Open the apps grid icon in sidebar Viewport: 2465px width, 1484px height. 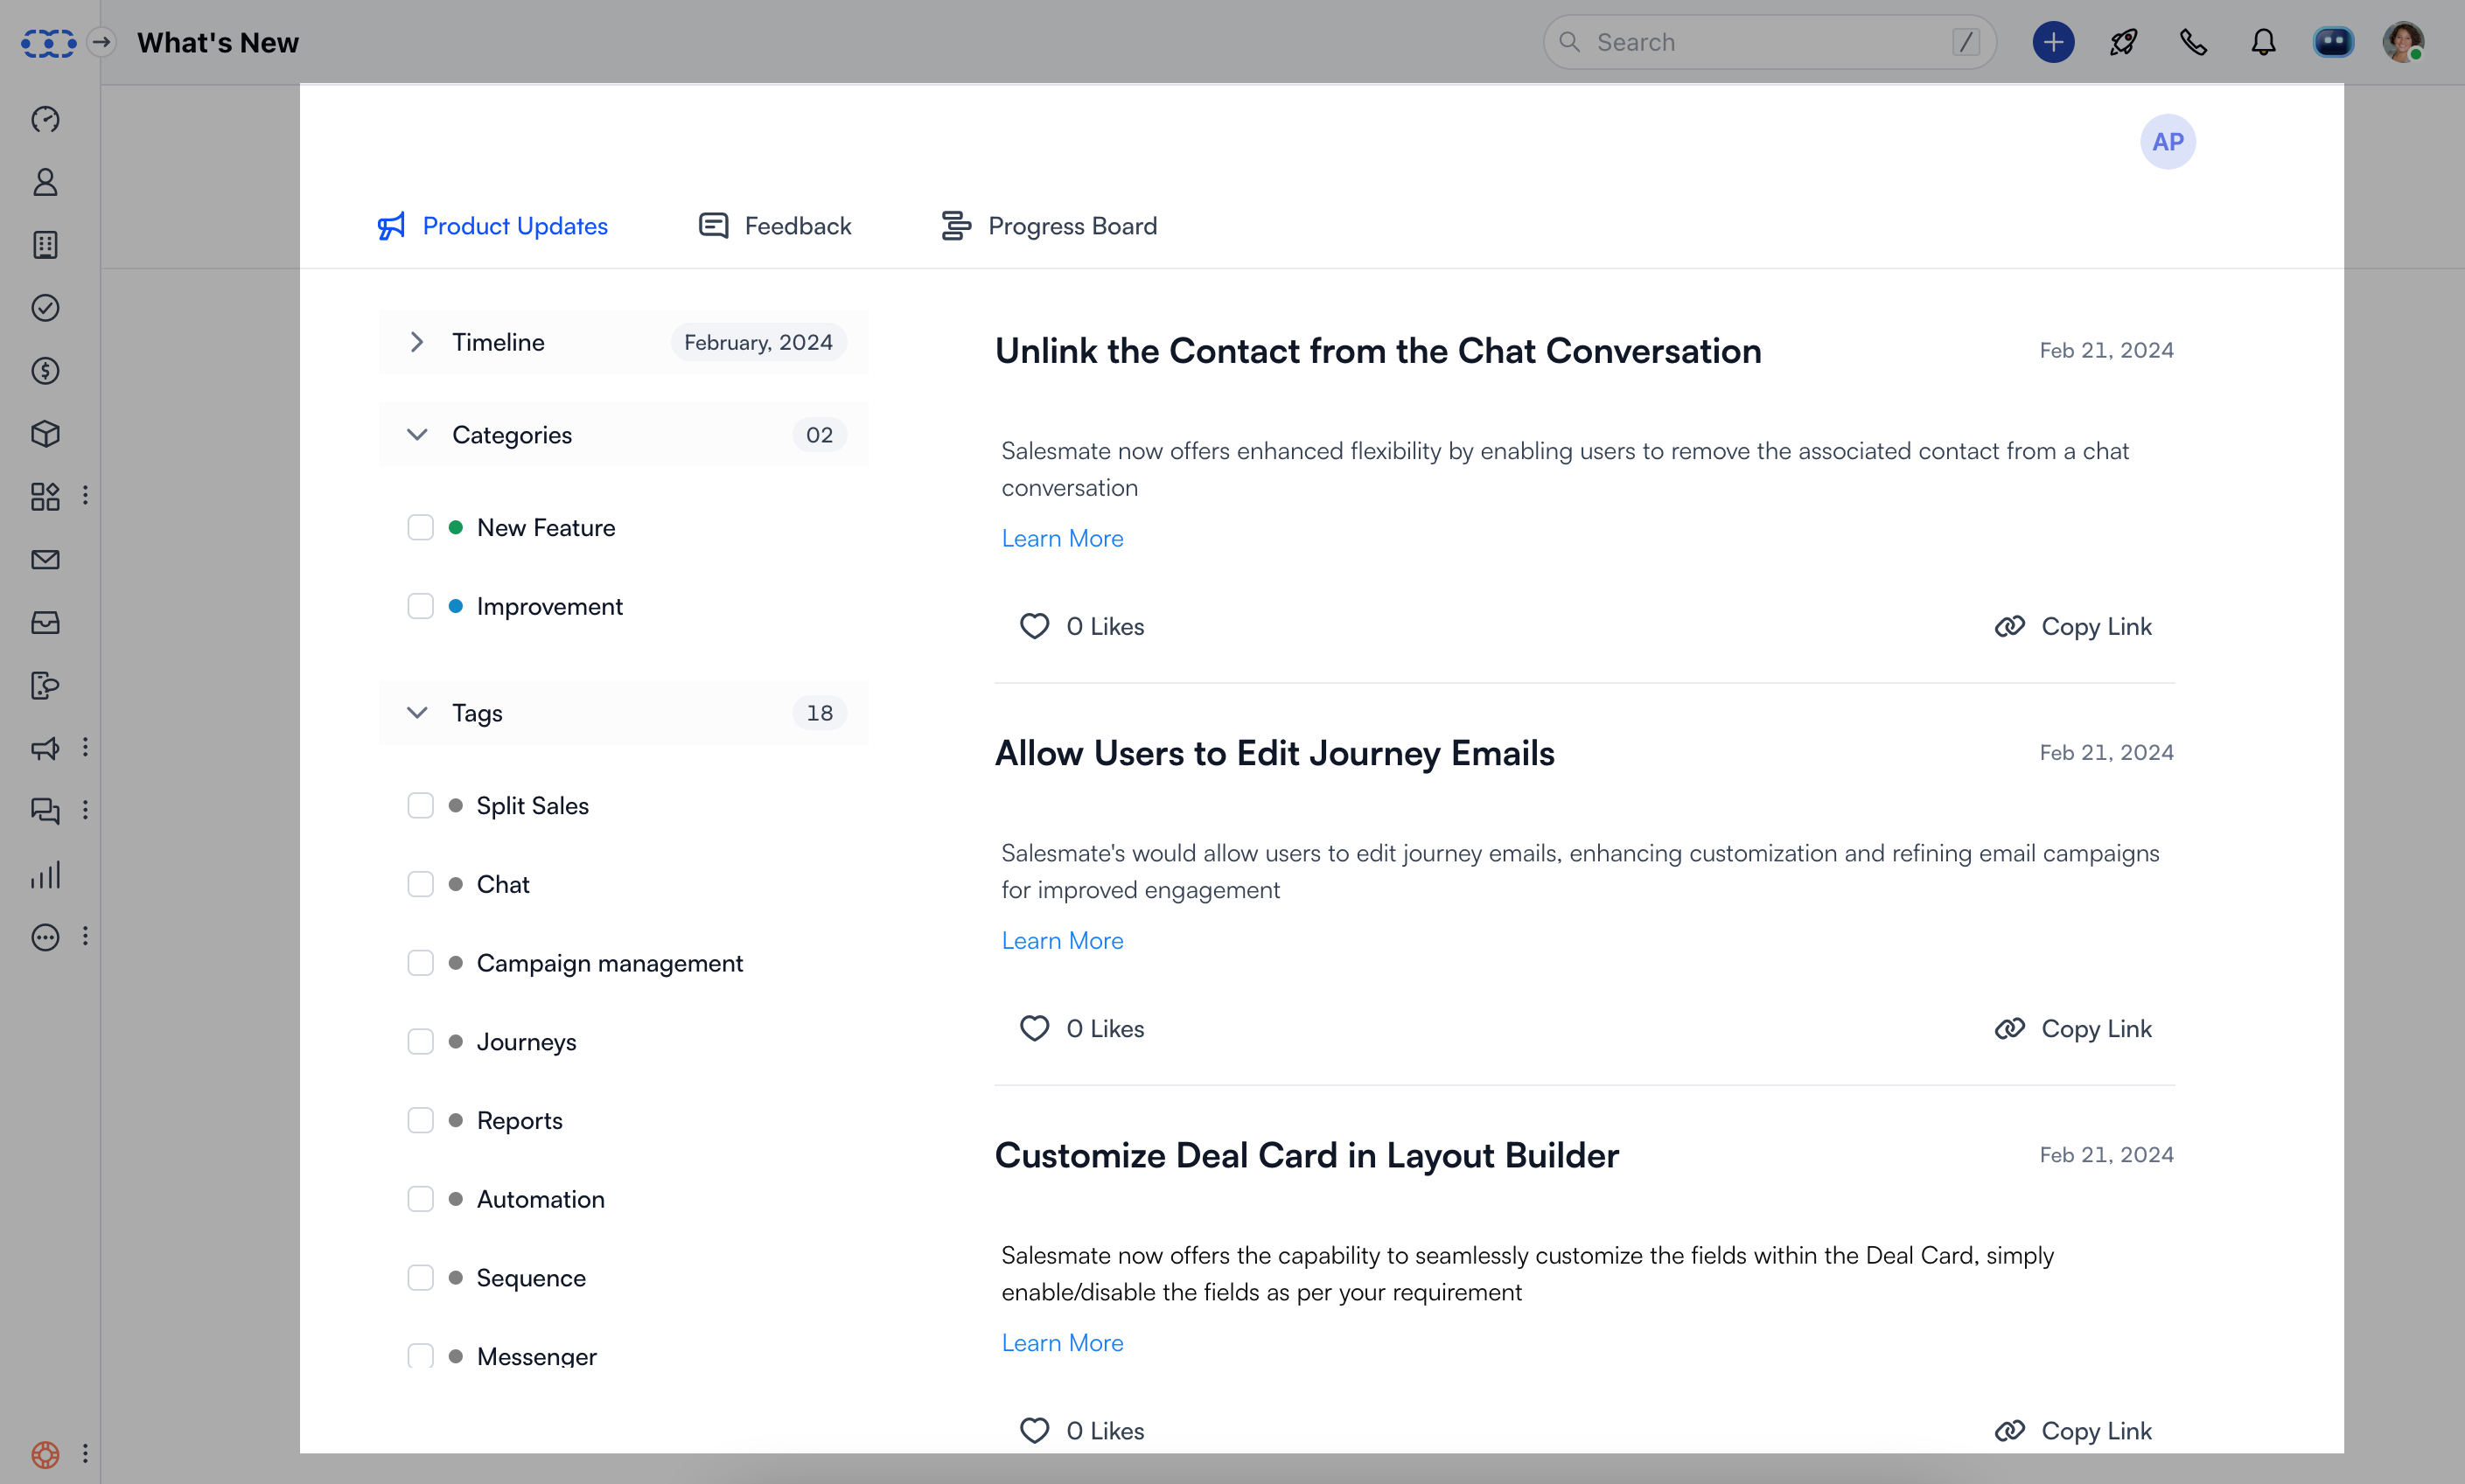point(45,497)
